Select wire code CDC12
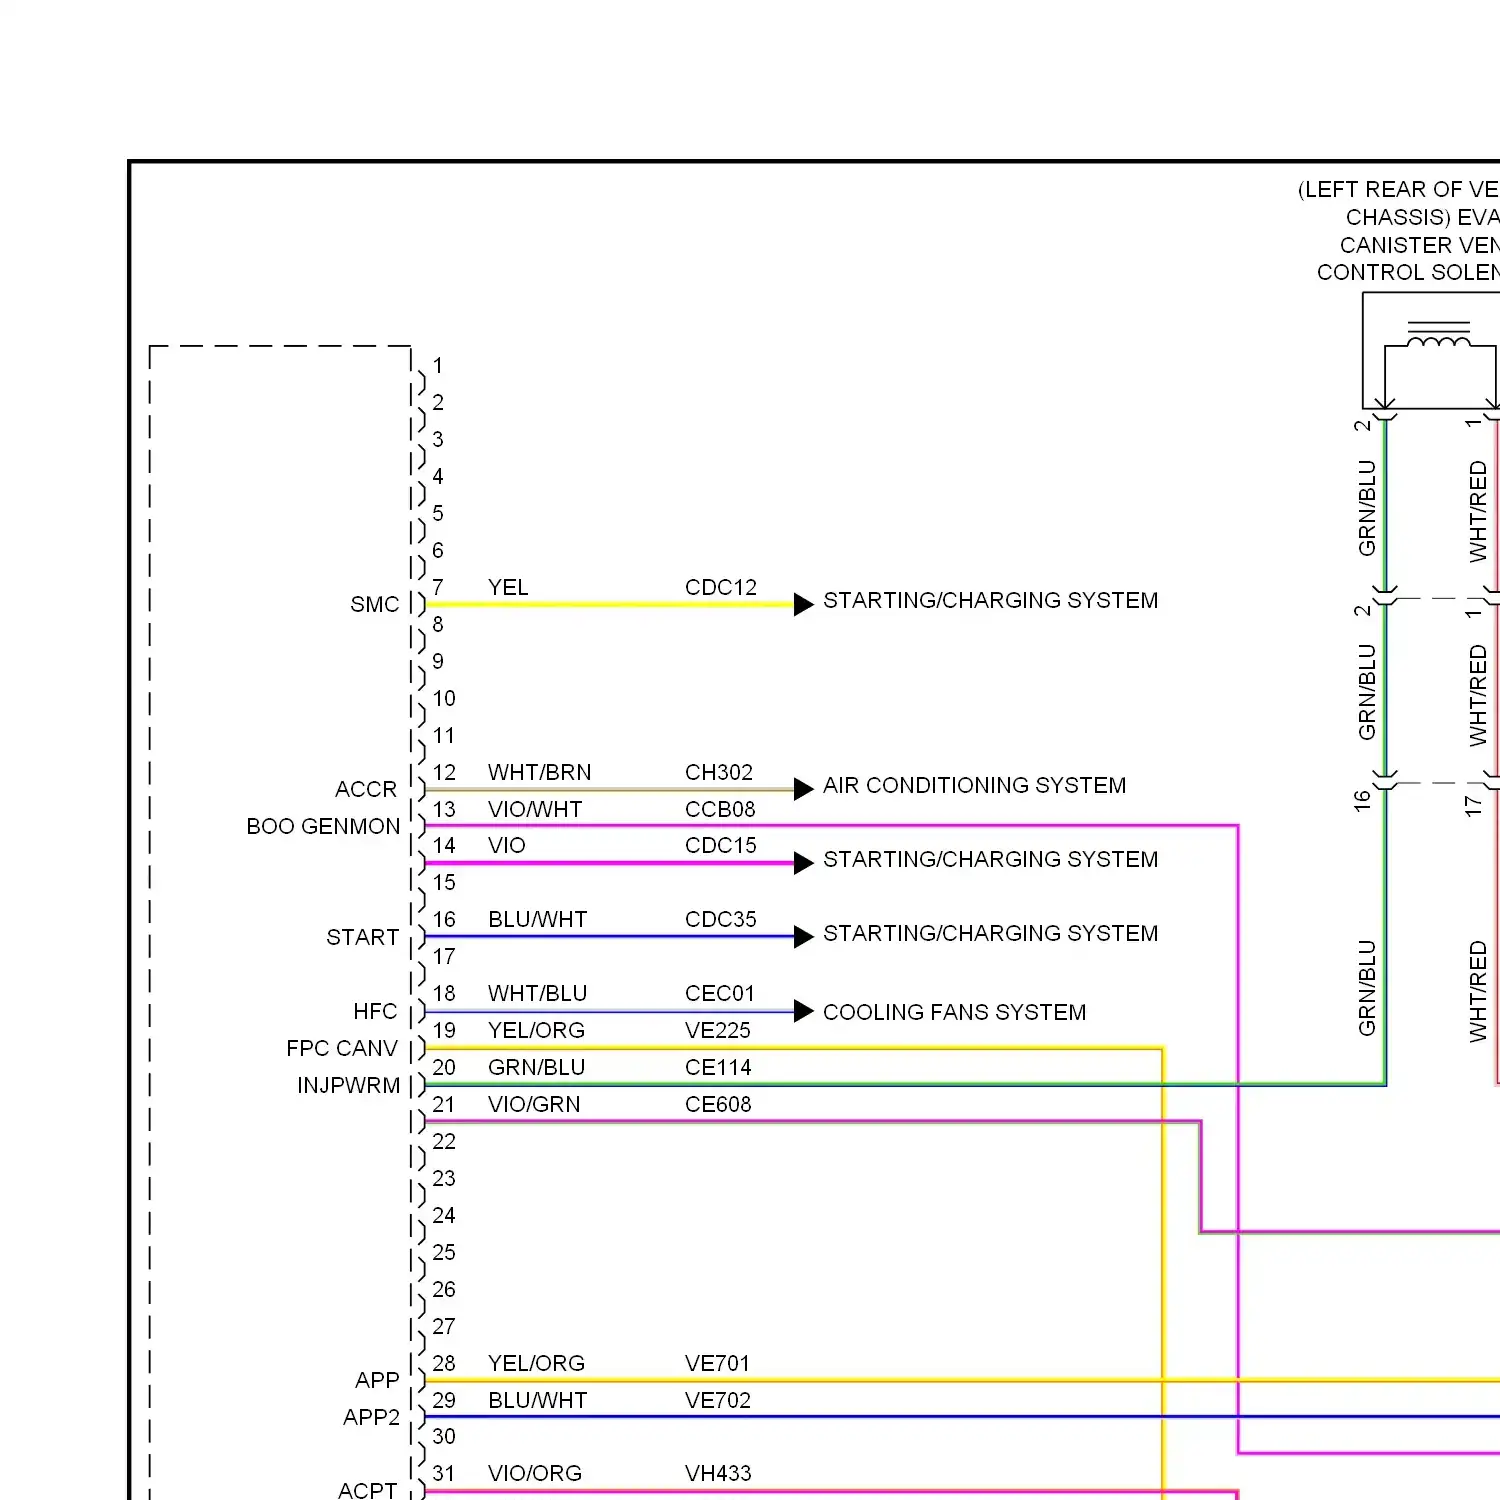The width and height of the screenshot is (1500, 1500). point(720,587)
